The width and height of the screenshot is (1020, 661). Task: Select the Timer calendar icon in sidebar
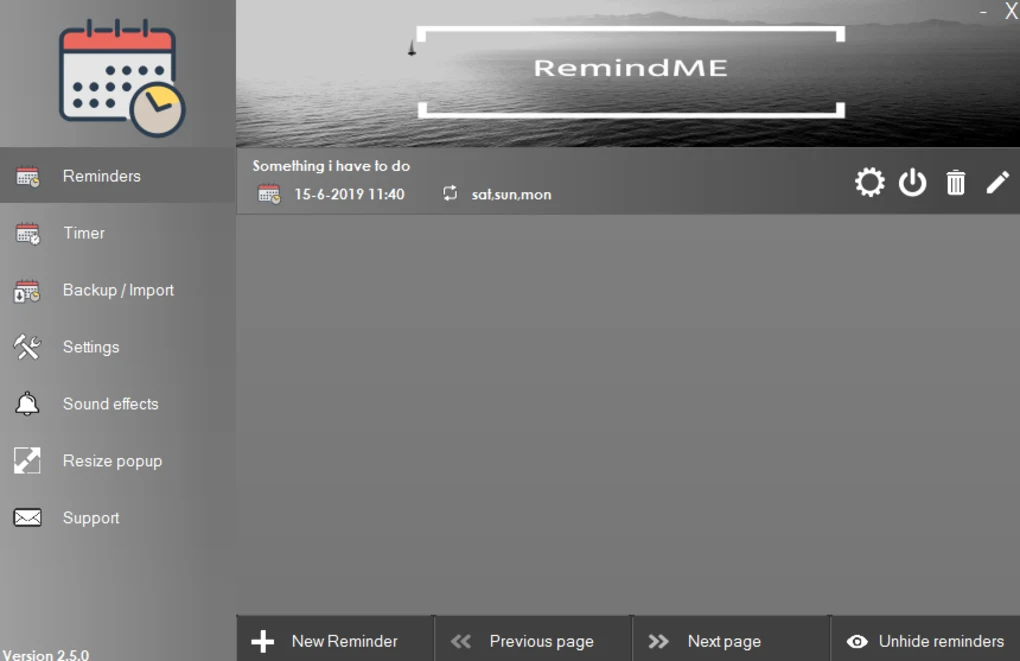pyautogui.click(x=28, y=232)
